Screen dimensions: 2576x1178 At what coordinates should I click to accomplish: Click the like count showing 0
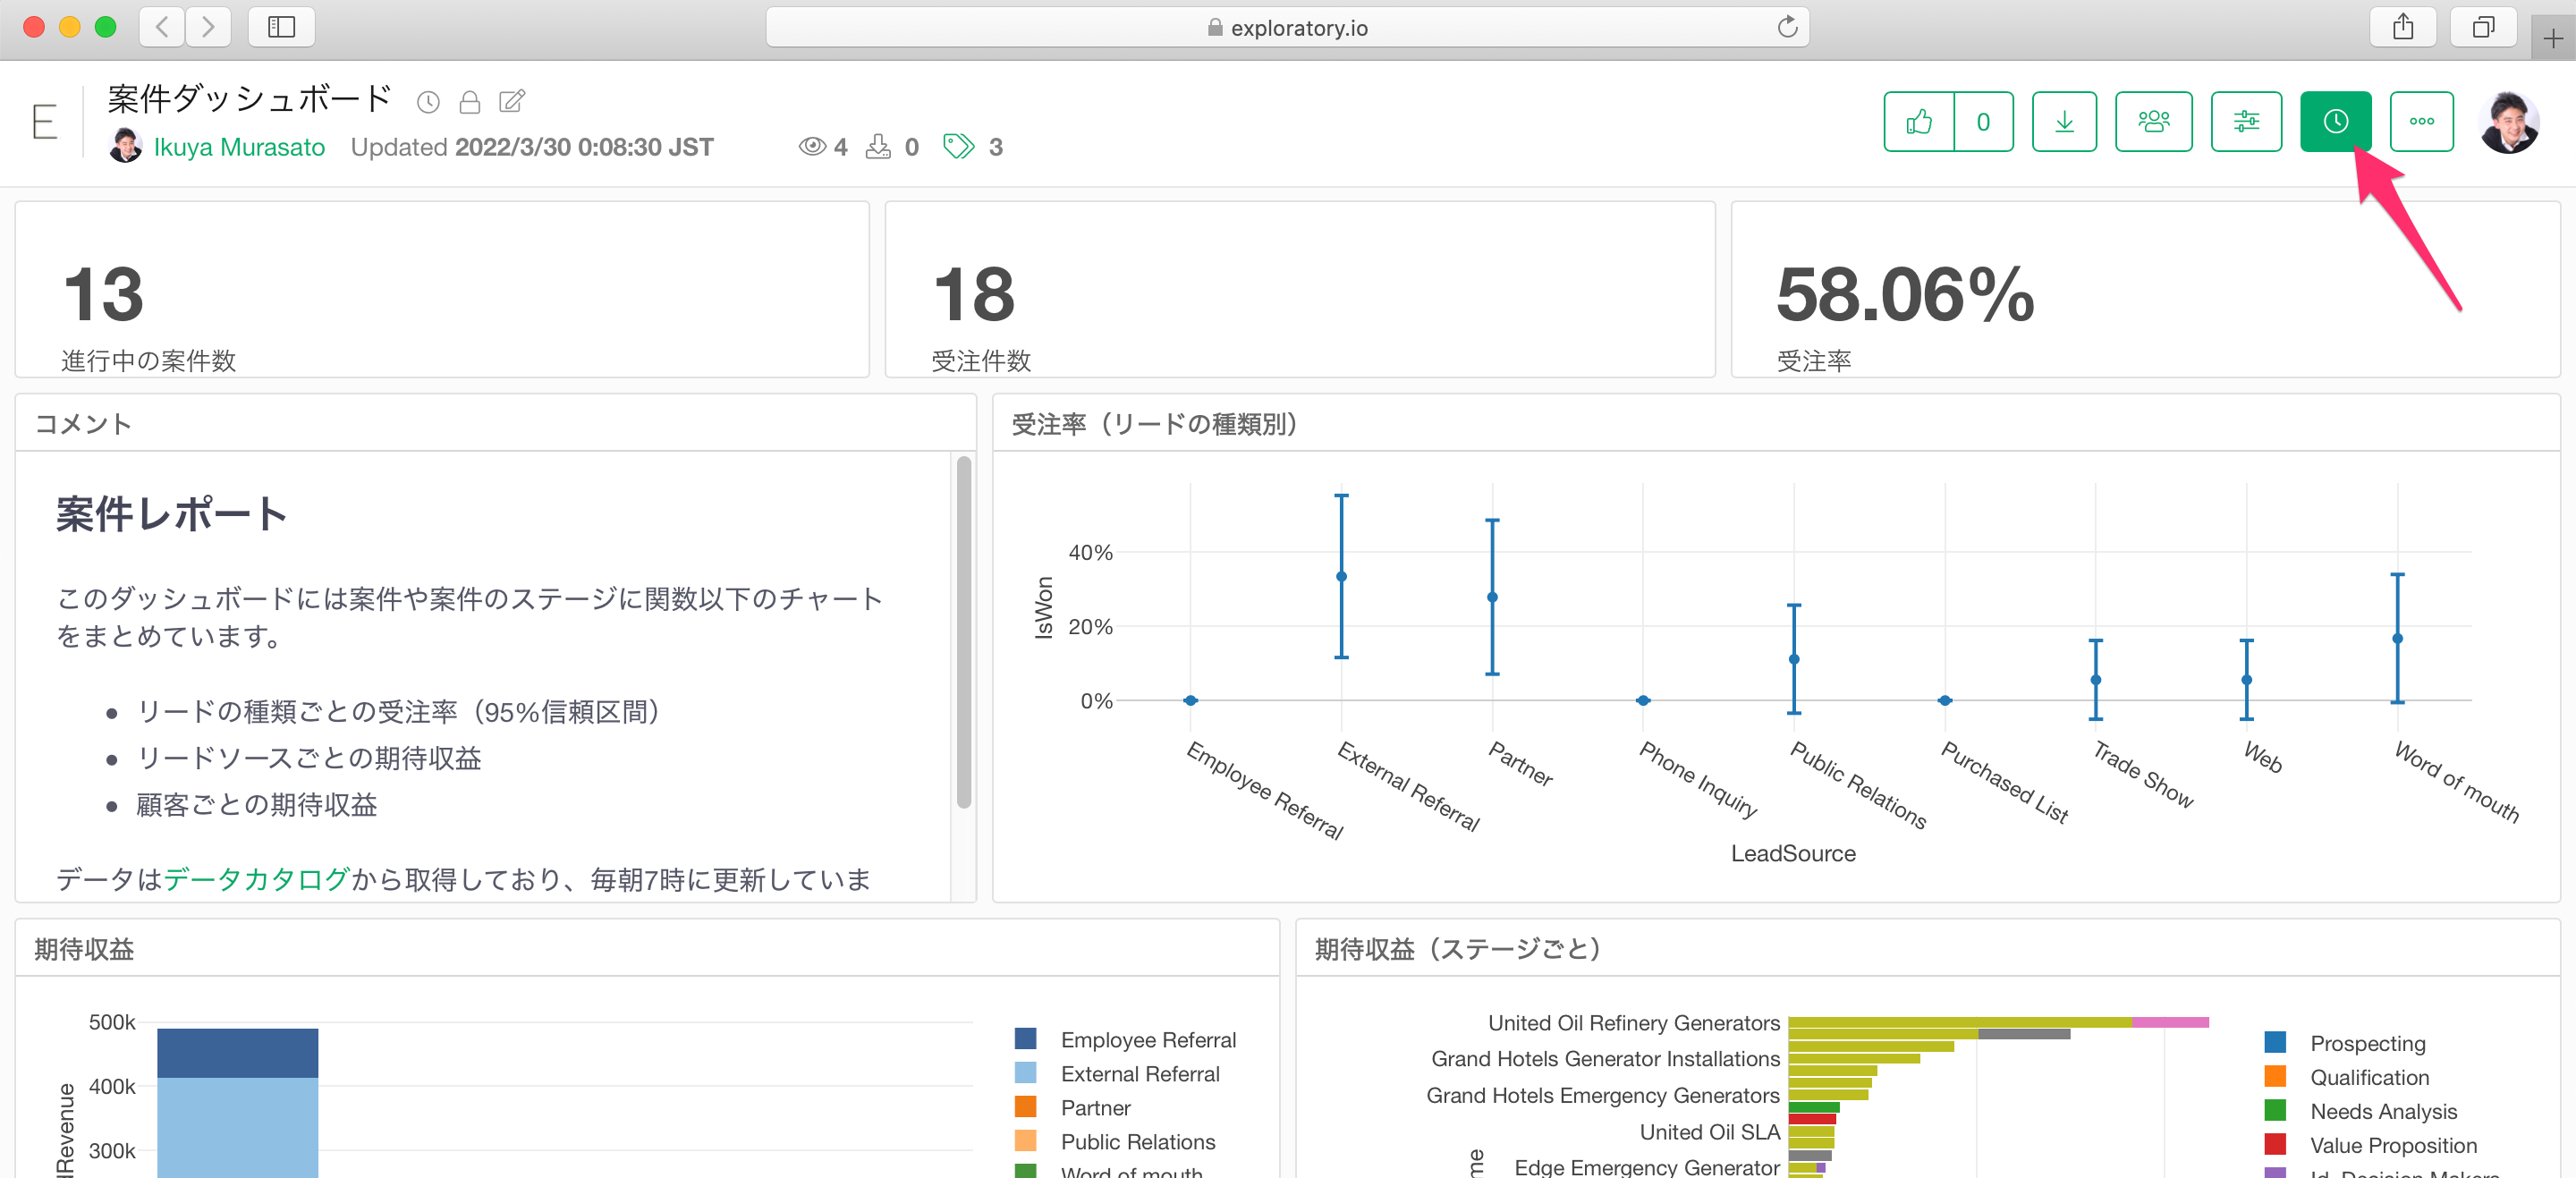pyautogui.click(x=1983, y=122)
